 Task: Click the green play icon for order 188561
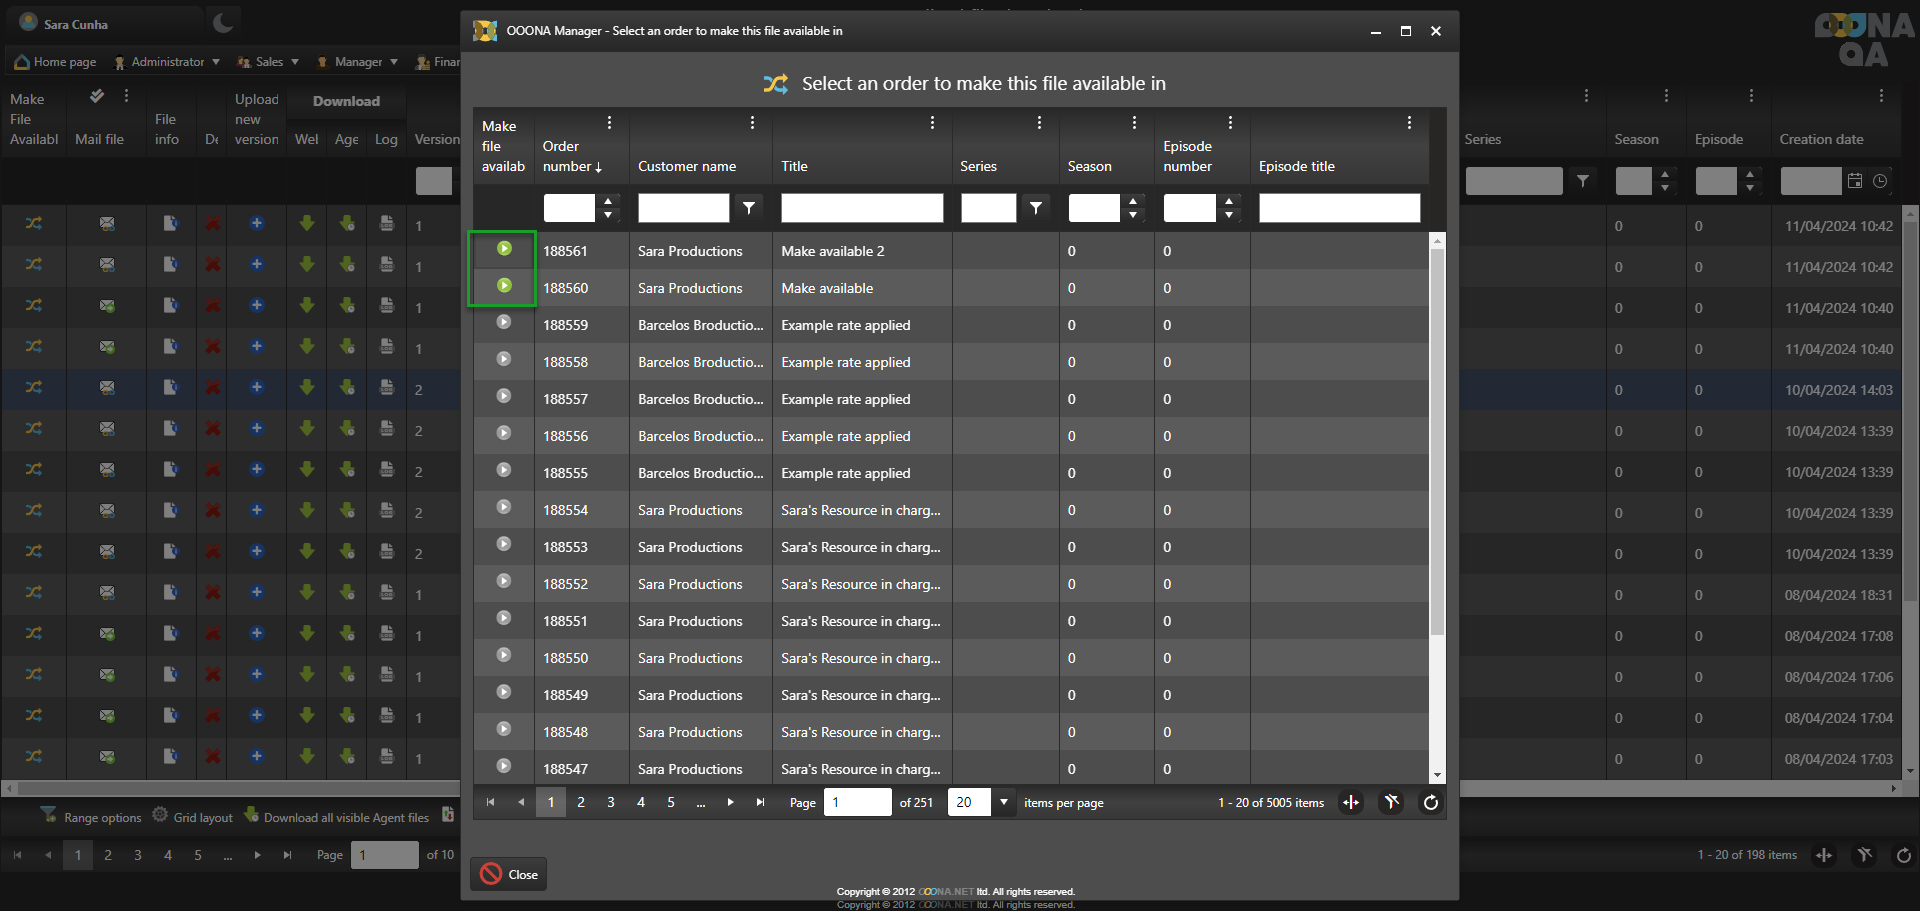click(x=504, y=249)
